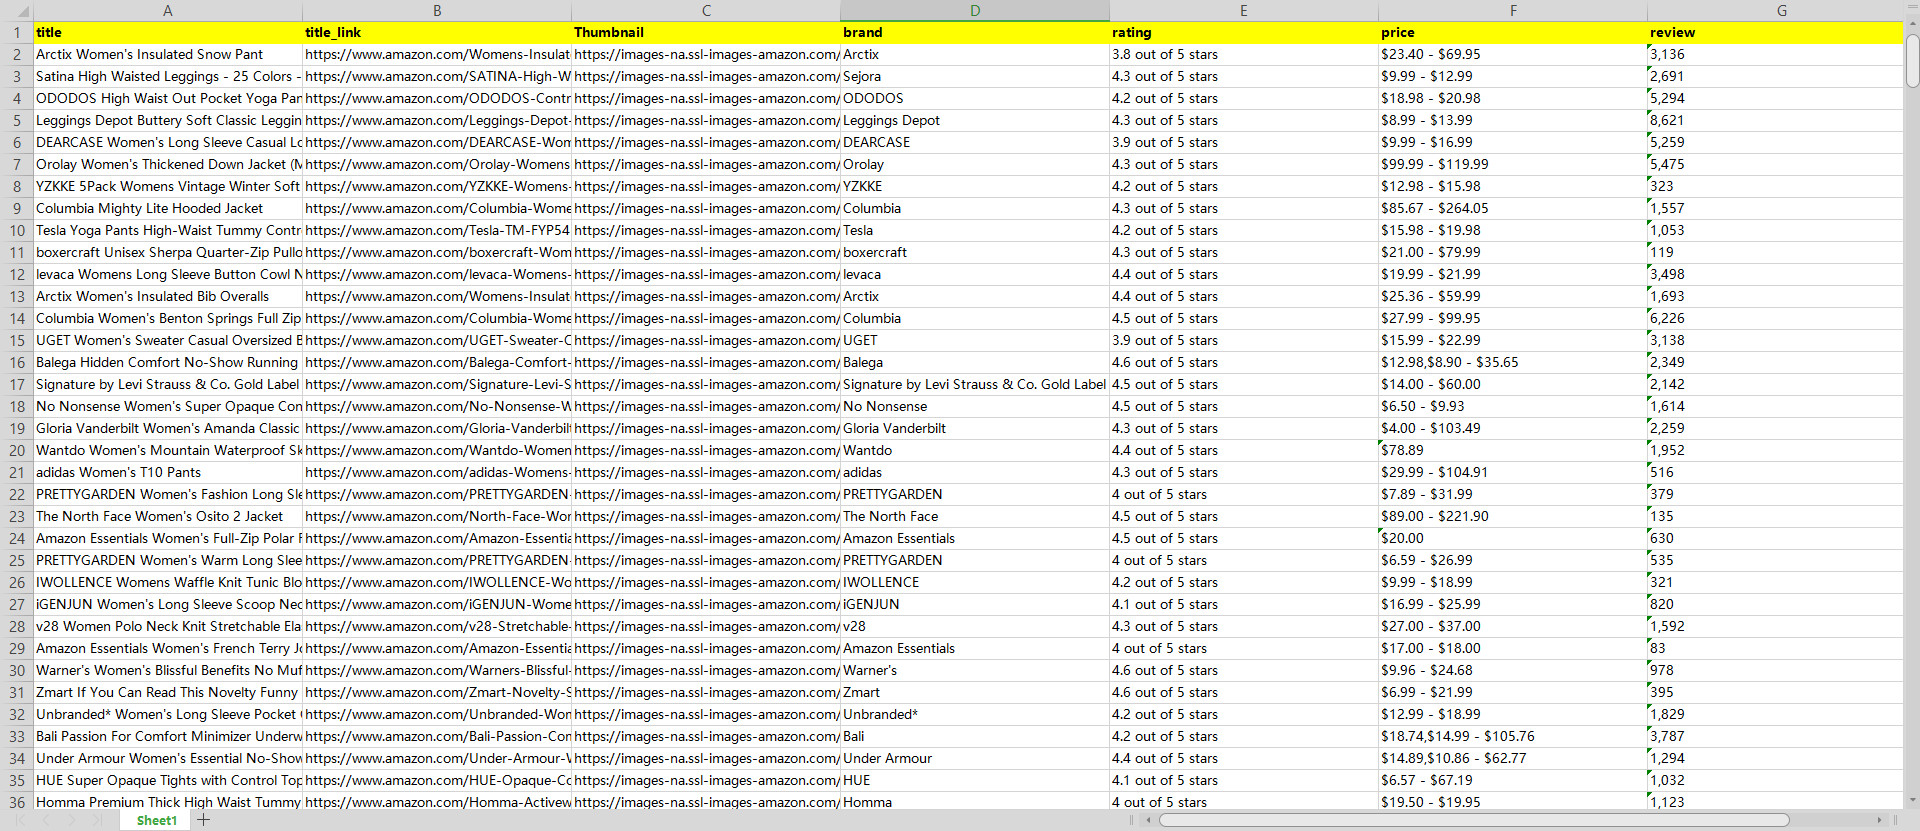Select row 1 header
Viewport: 1920px width, 831px height.
pyautogui.click(x=17, y=32)
